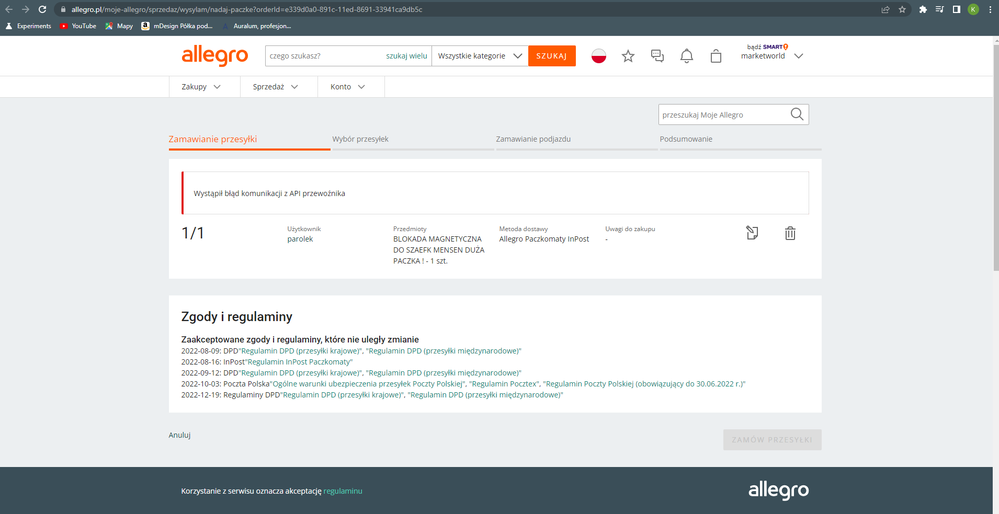
Task: Open browser side panel icon
Action: pyautogui.click(x=956, y=10)
